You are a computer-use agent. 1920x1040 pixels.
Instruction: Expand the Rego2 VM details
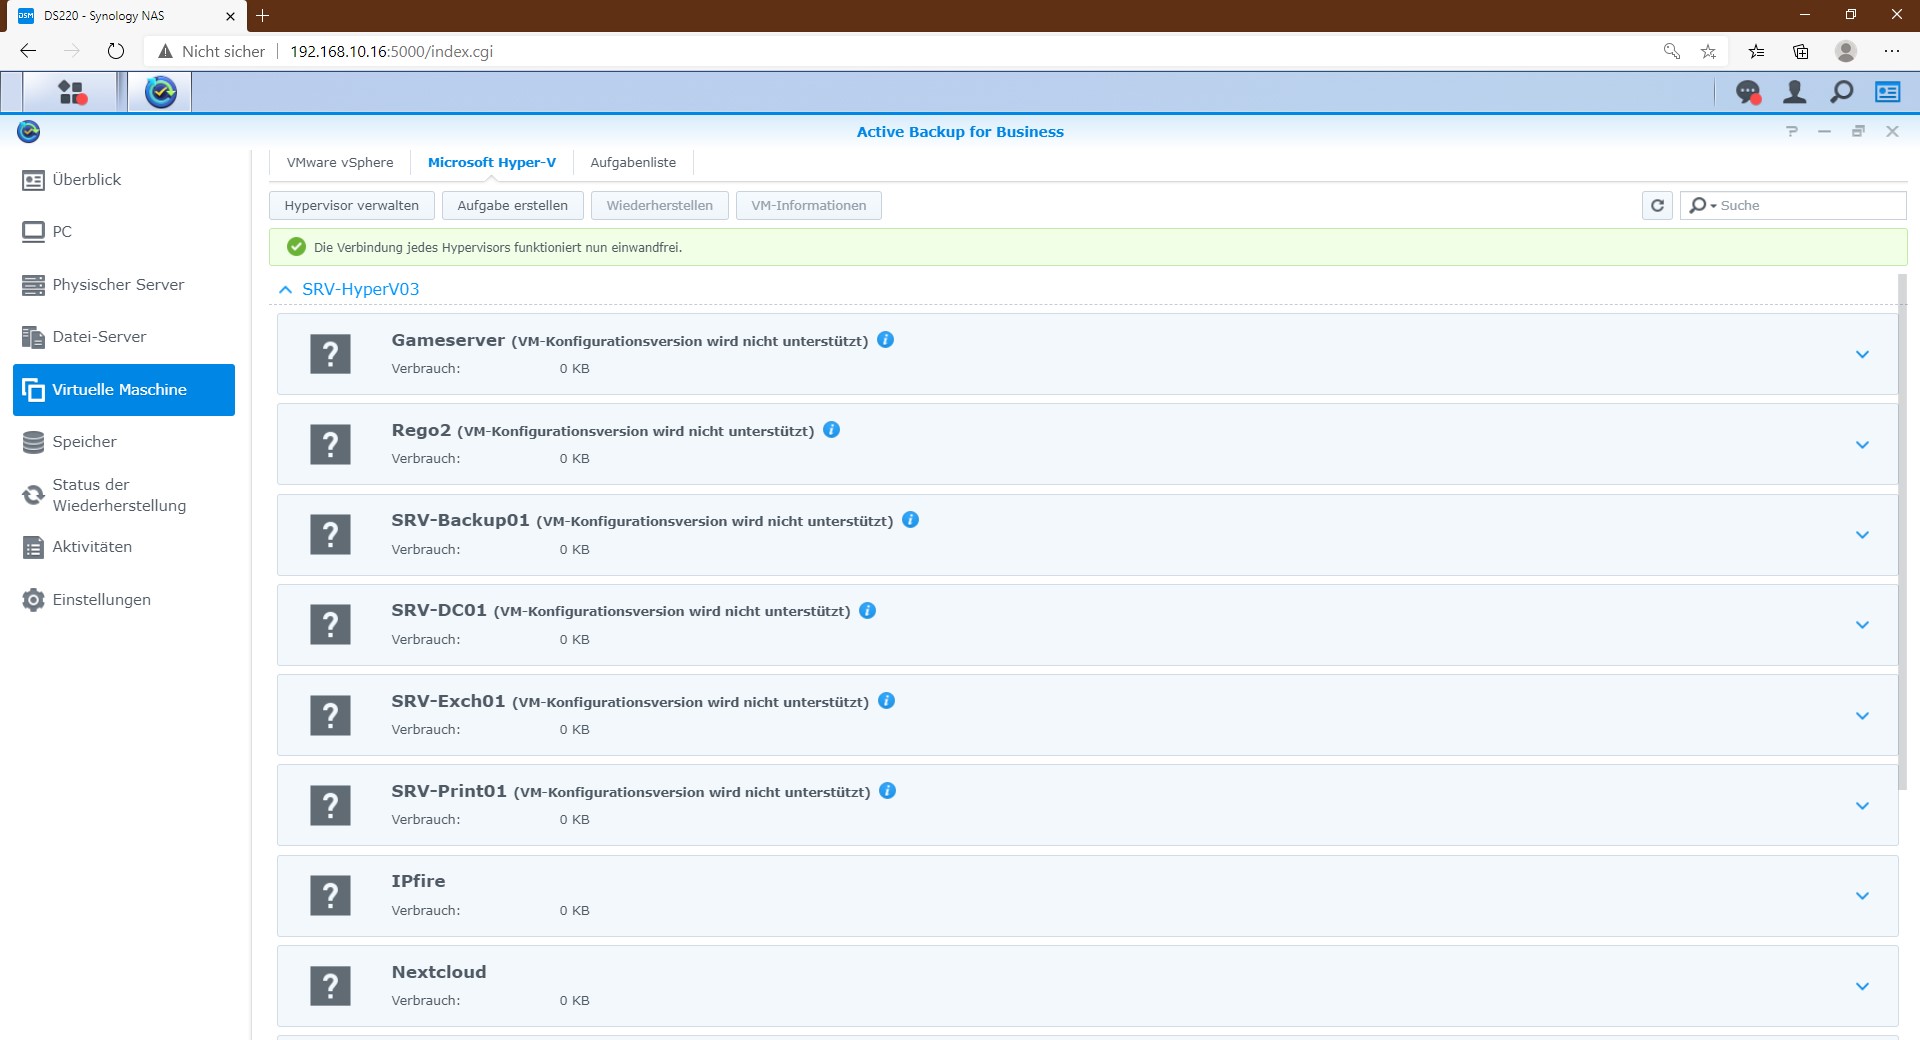pyautogui.click(x=1862, y=445)
